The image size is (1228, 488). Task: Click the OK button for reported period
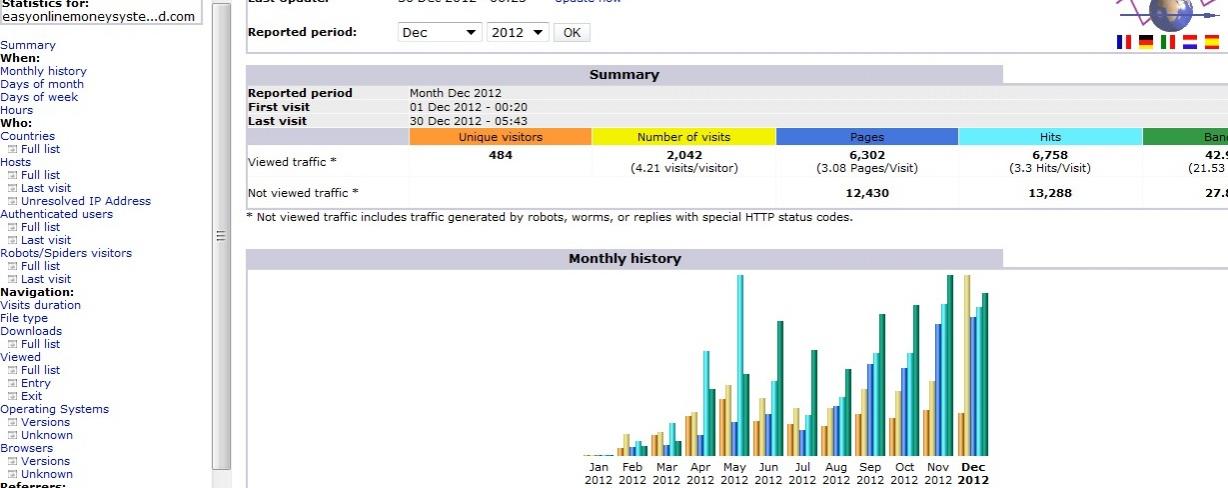point(571,33)
